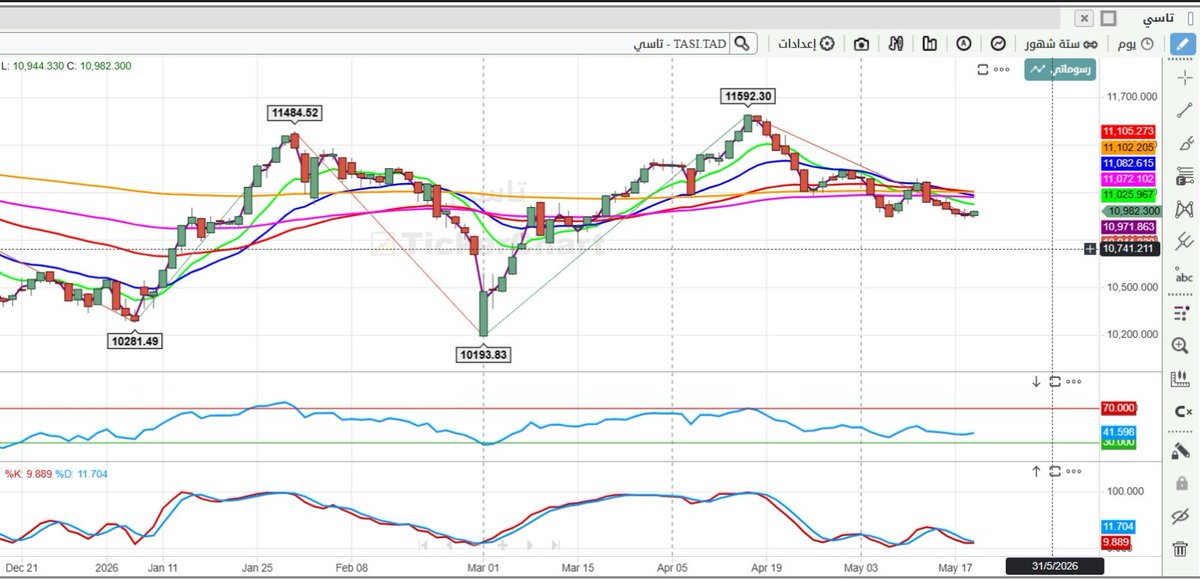
Task: Click the stochastic %D 11.704 legend
Action: [79, 474]
